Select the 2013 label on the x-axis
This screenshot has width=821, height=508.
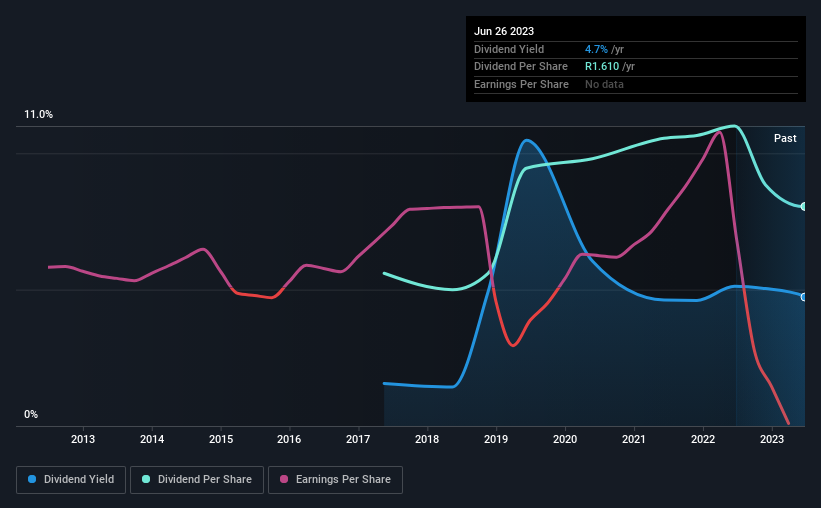click(x=83, y=439)
